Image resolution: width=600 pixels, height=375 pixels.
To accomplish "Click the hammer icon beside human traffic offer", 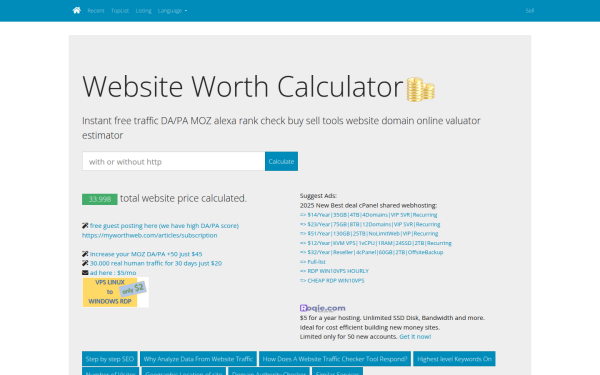I will pyautogui.click(x=85, y=263).
